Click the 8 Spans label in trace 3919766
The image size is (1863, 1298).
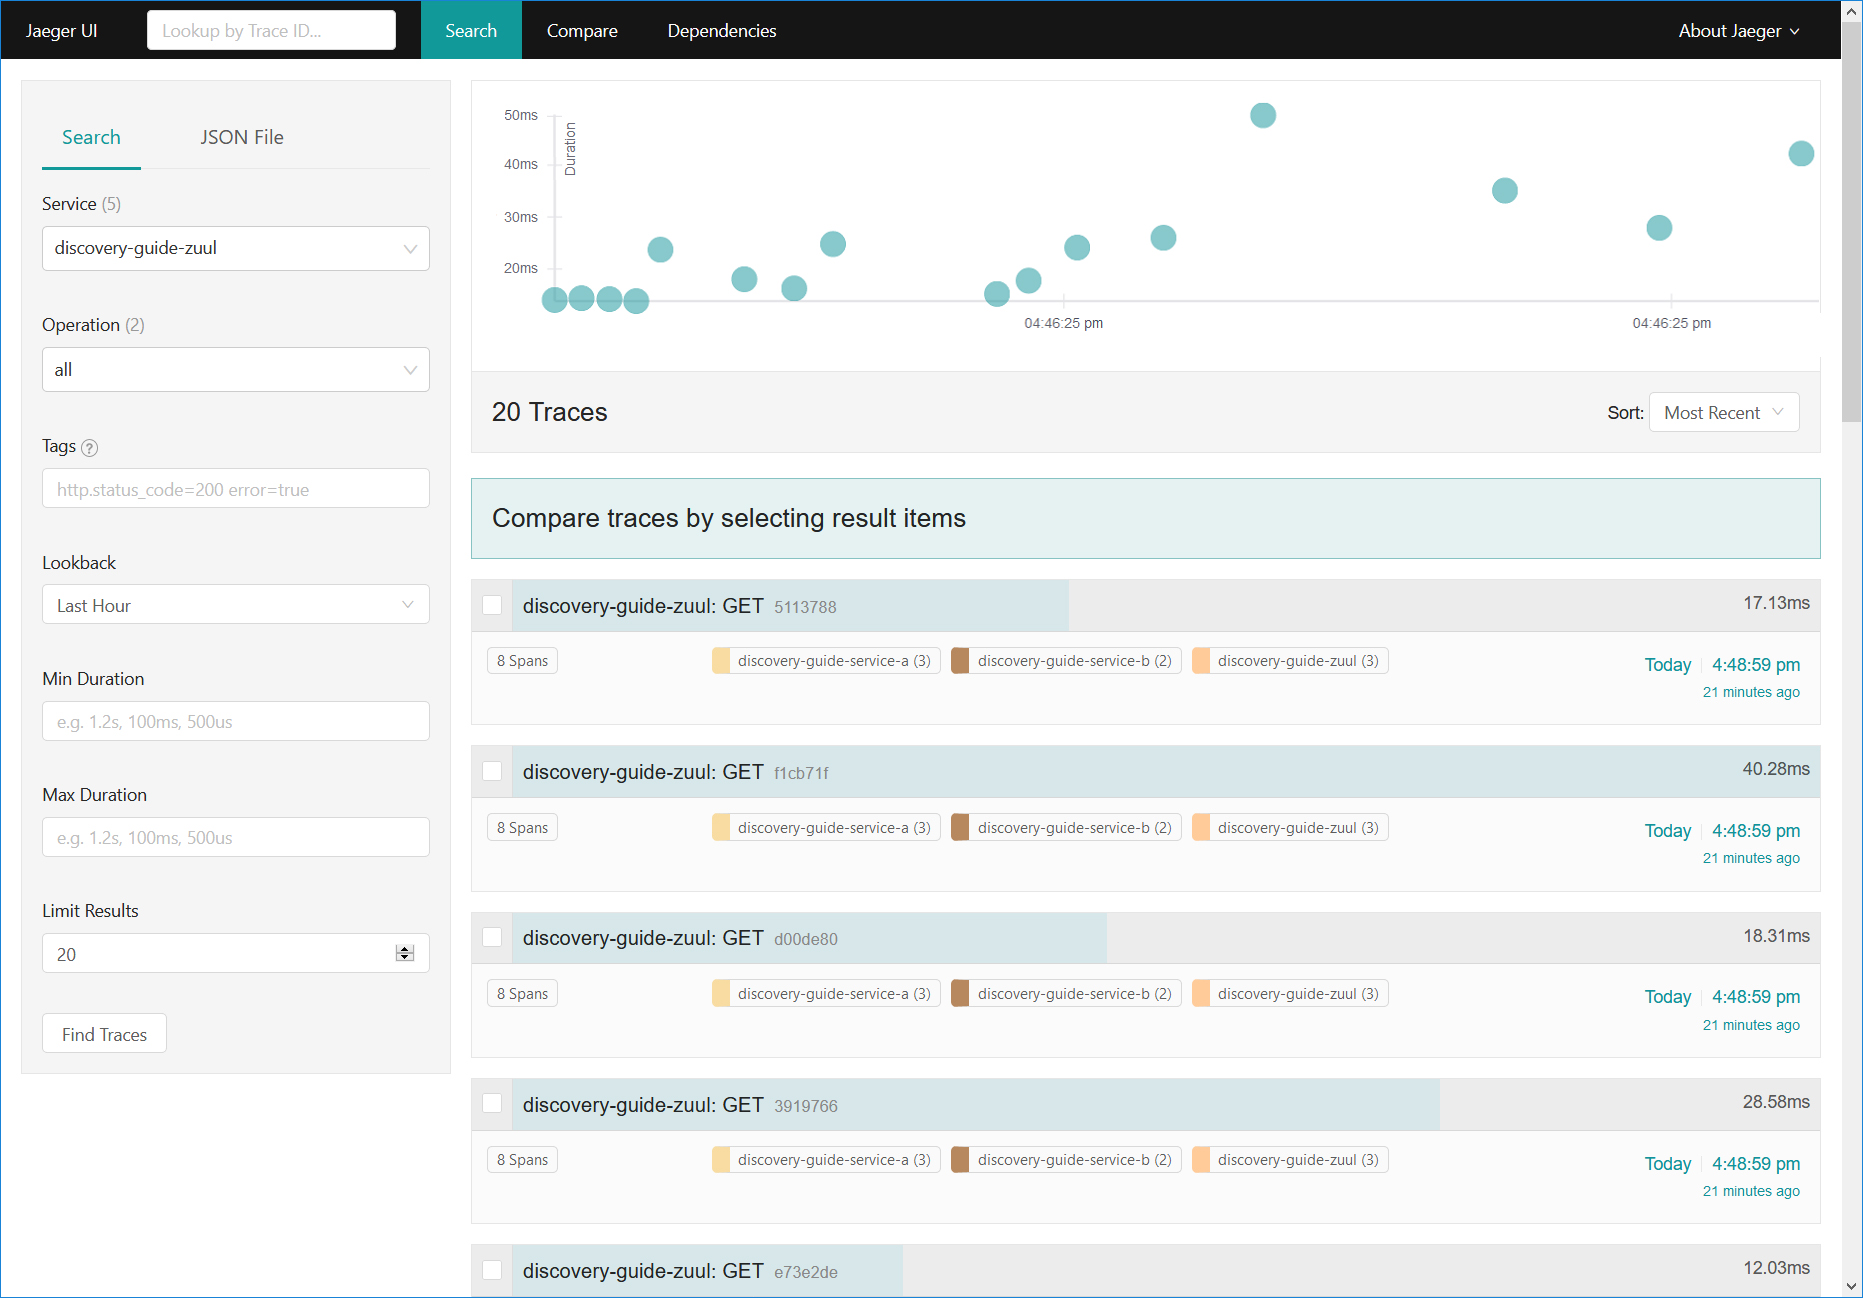click(522, 1160)
